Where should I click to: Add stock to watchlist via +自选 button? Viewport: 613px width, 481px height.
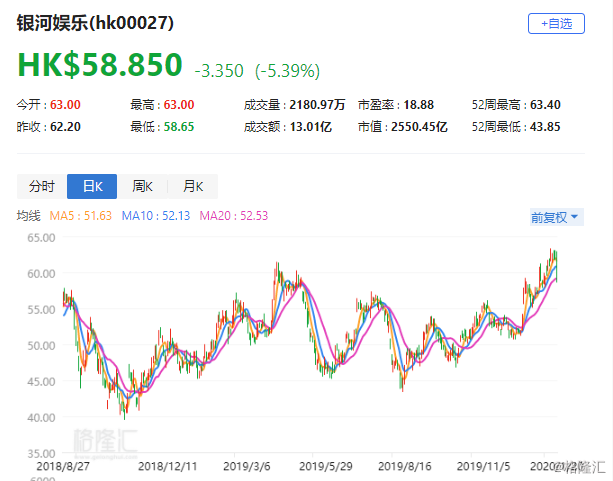coord(556,23)
